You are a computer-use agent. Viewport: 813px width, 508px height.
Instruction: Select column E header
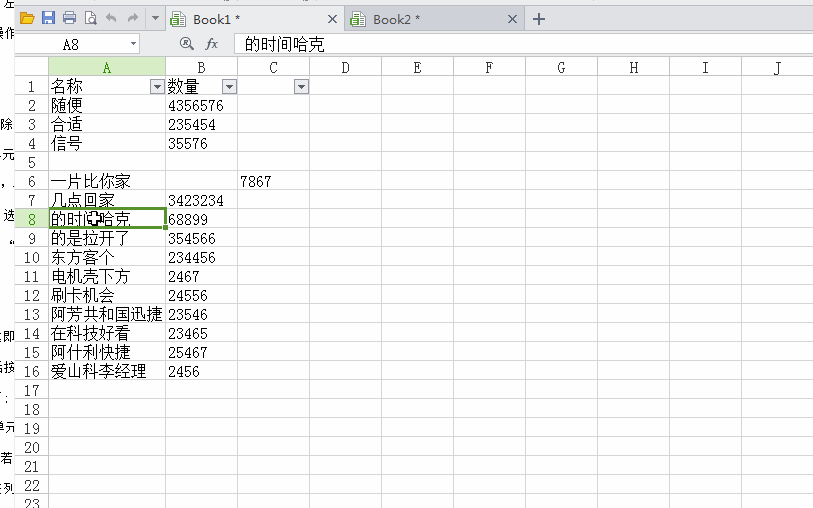tap(417, 67)
